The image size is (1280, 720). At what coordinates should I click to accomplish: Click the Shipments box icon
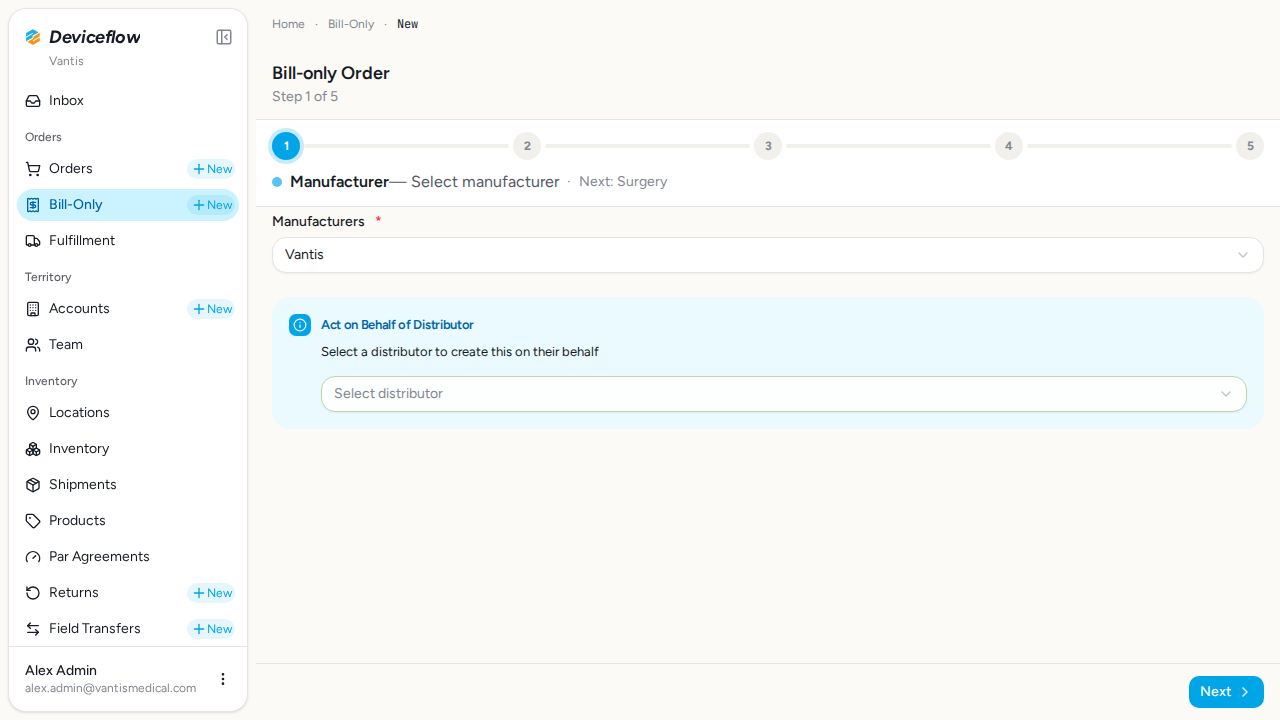click(x=33, y=485)
